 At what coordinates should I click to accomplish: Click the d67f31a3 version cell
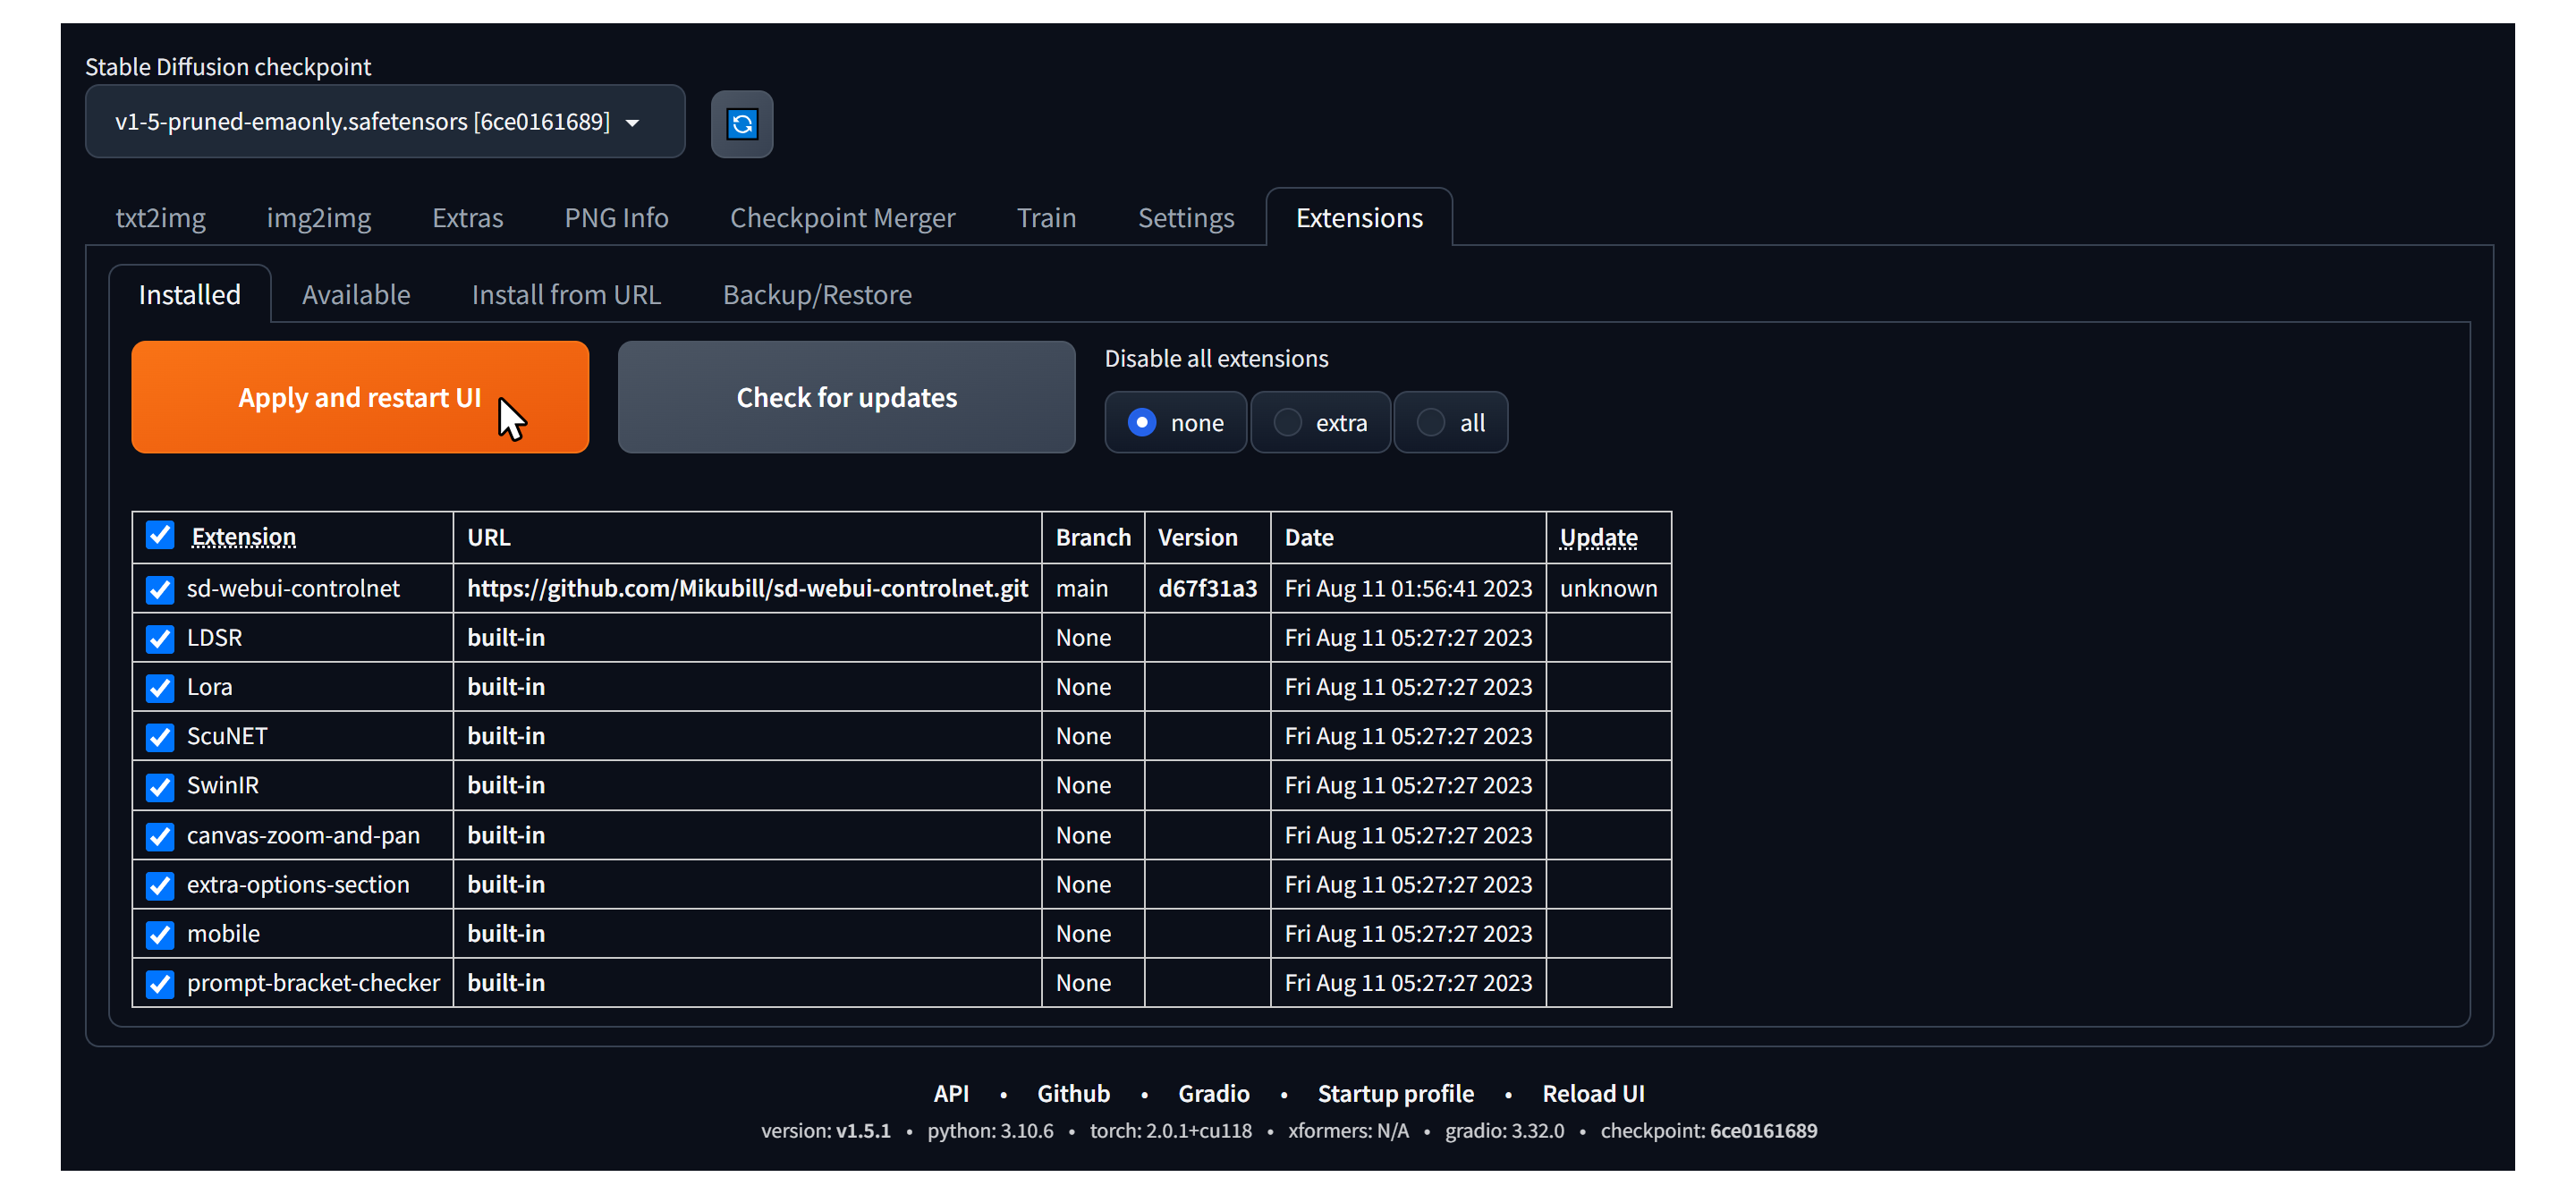point(1207,588)
